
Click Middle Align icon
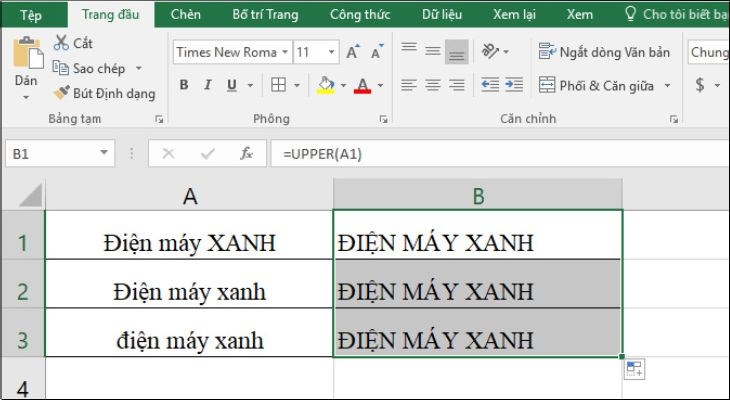tap(433, 51)
